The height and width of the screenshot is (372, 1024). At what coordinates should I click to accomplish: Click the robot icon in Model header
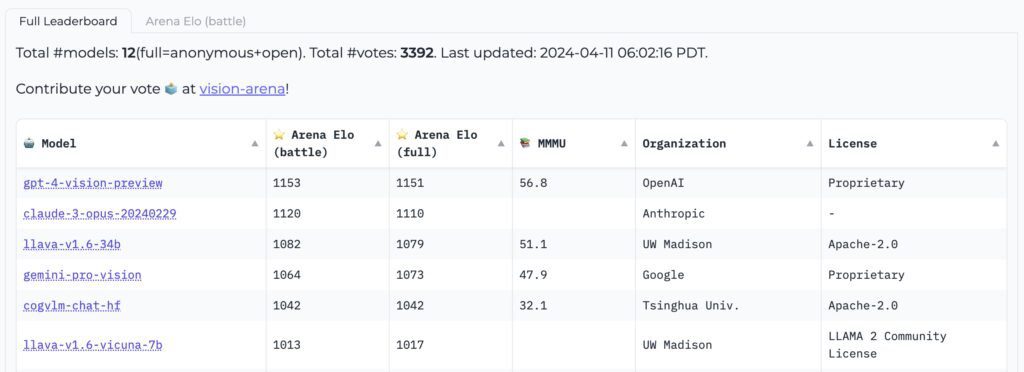point(29,143)
